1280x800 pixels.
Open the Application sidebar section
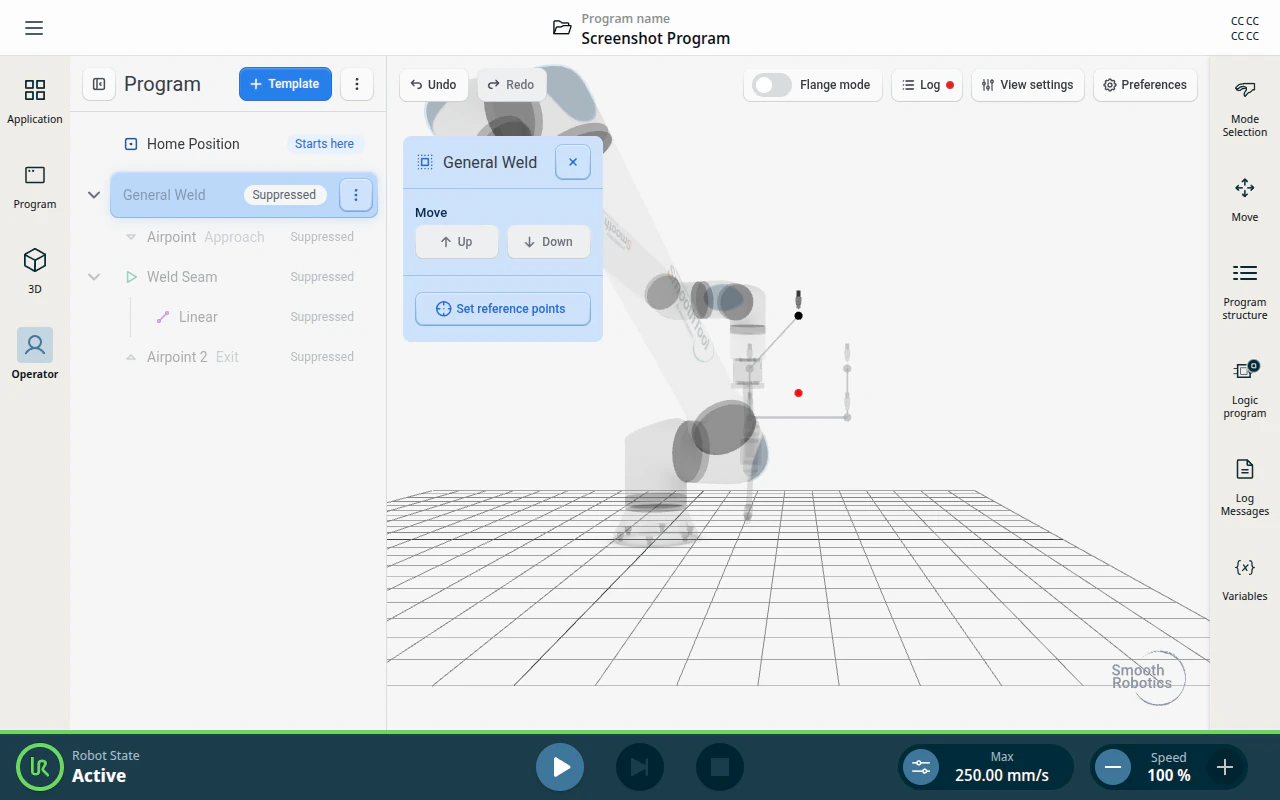(35, 102)
